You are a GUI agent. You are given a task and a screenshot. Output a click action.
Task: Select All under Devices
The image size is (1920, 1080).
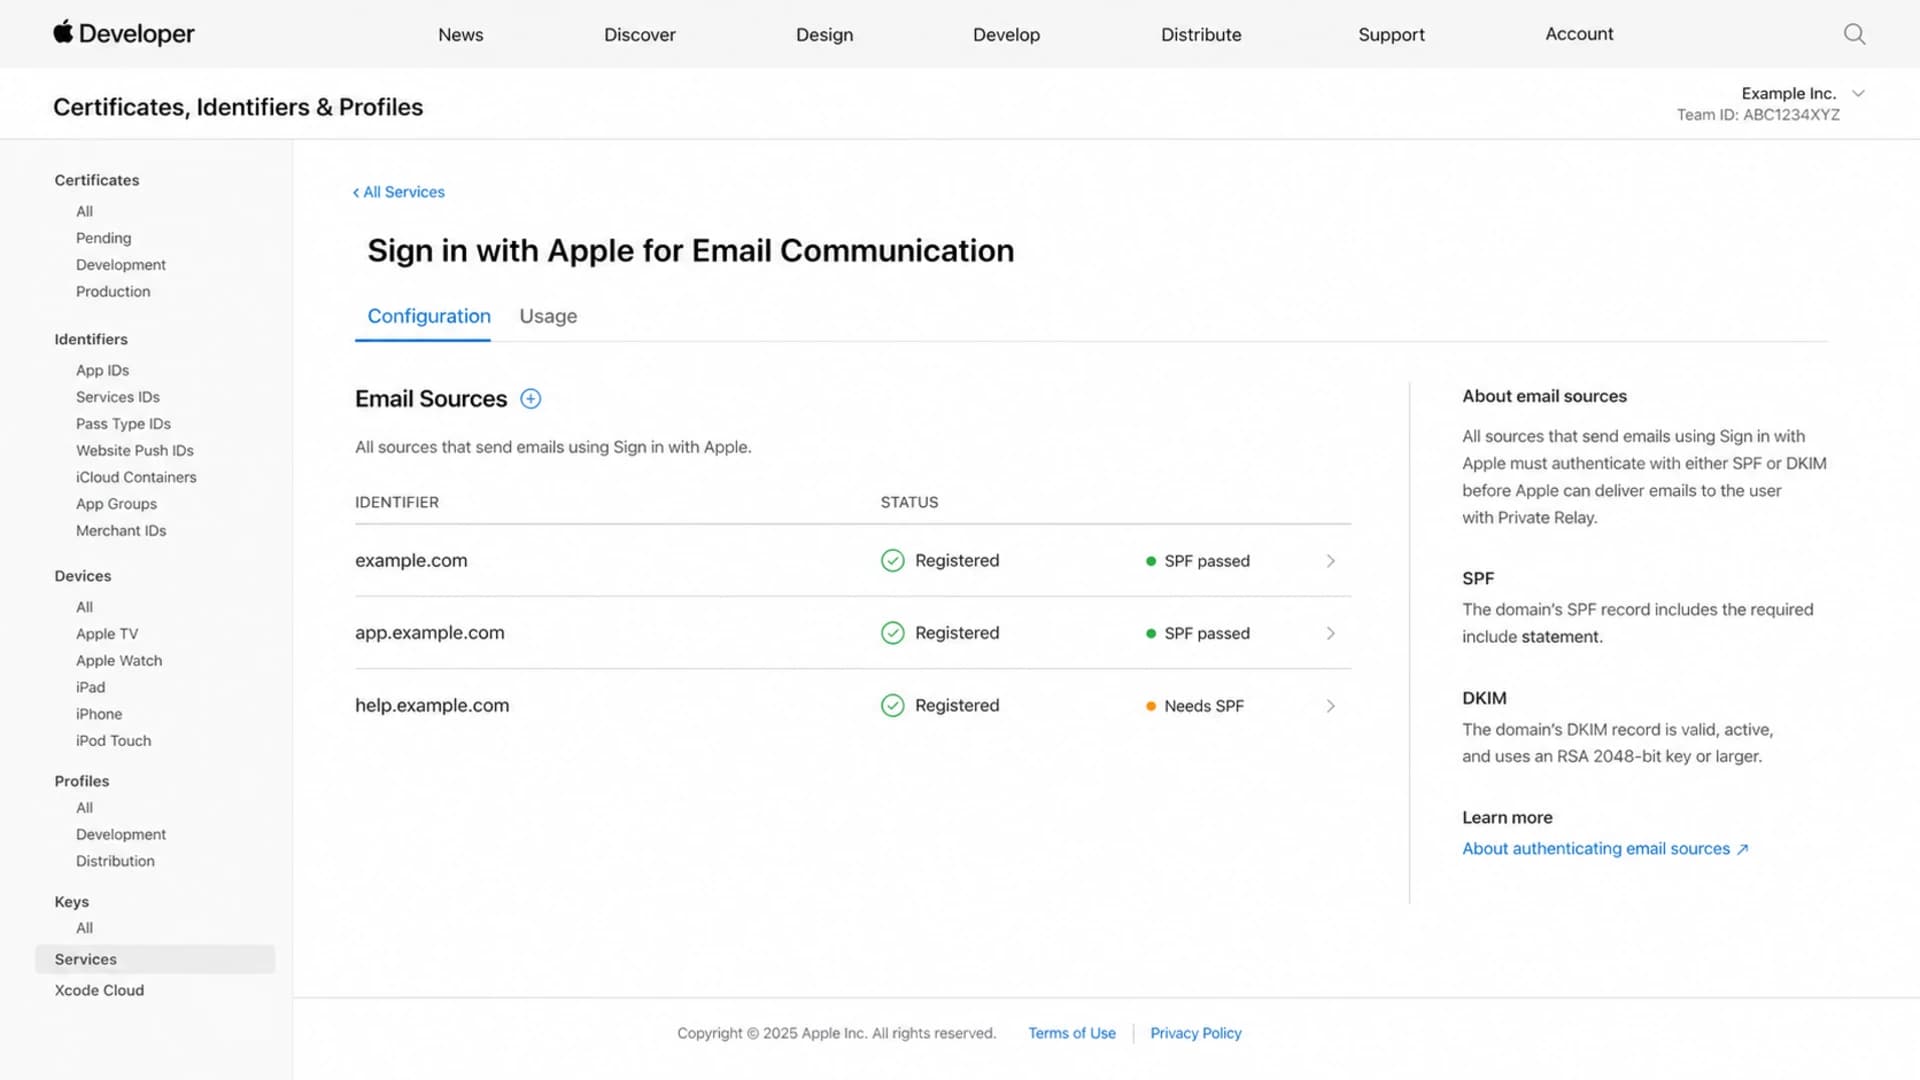[x=84, y=607]
